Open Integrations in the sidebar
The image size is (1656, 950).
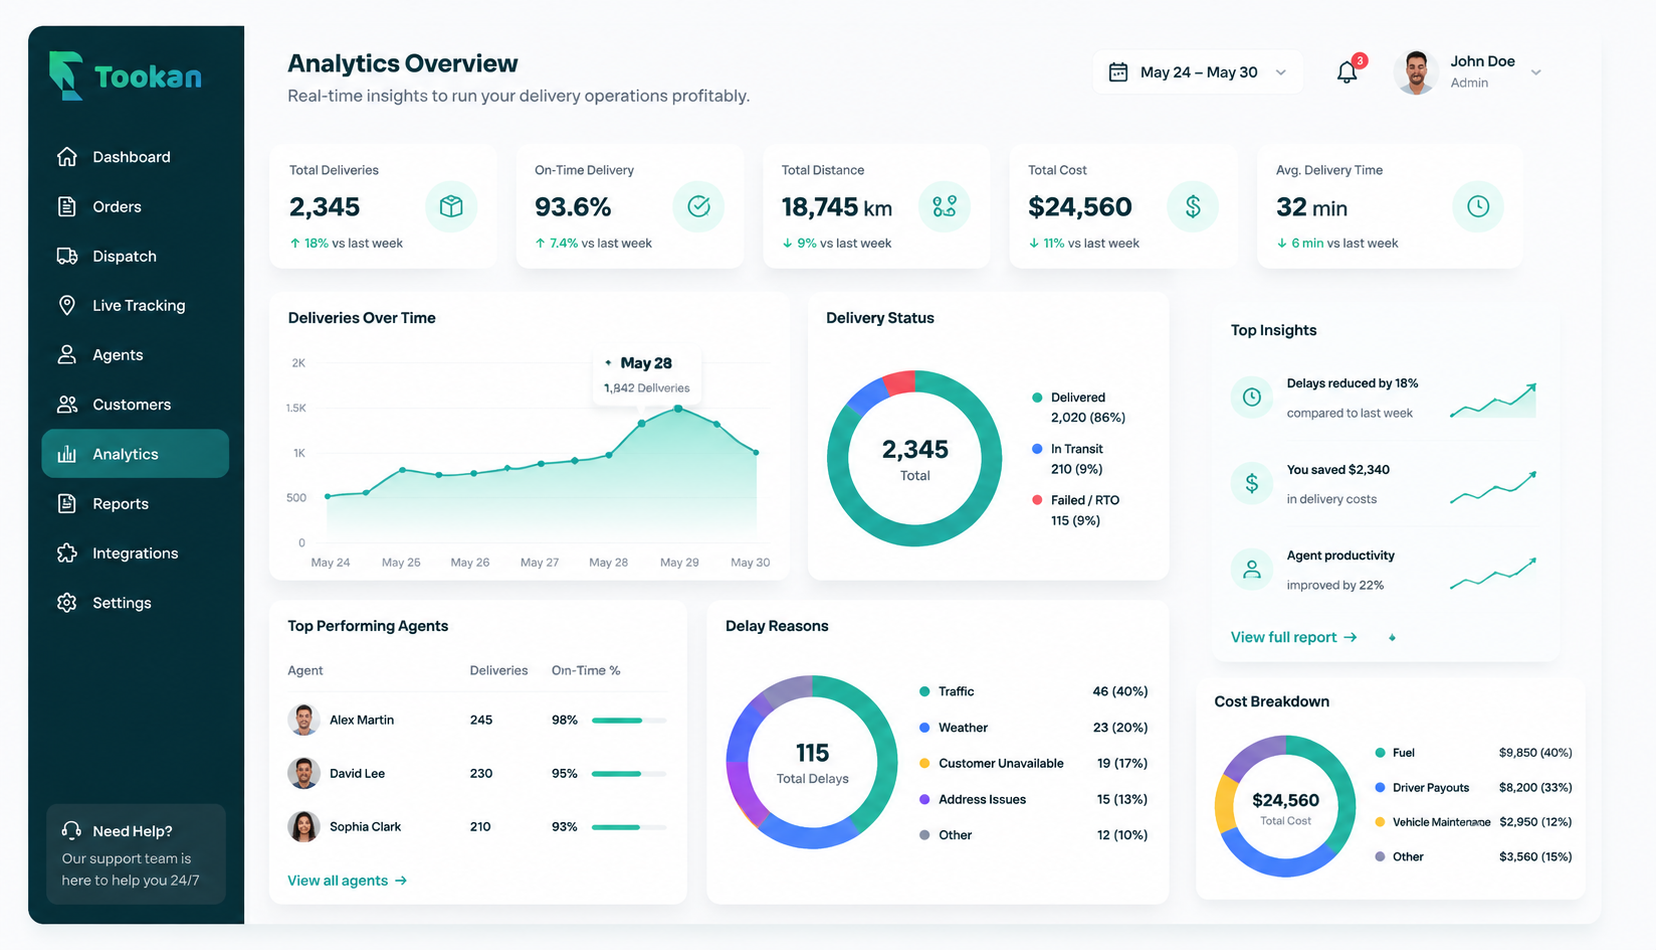pyautogui.click(x=135, y=553)
